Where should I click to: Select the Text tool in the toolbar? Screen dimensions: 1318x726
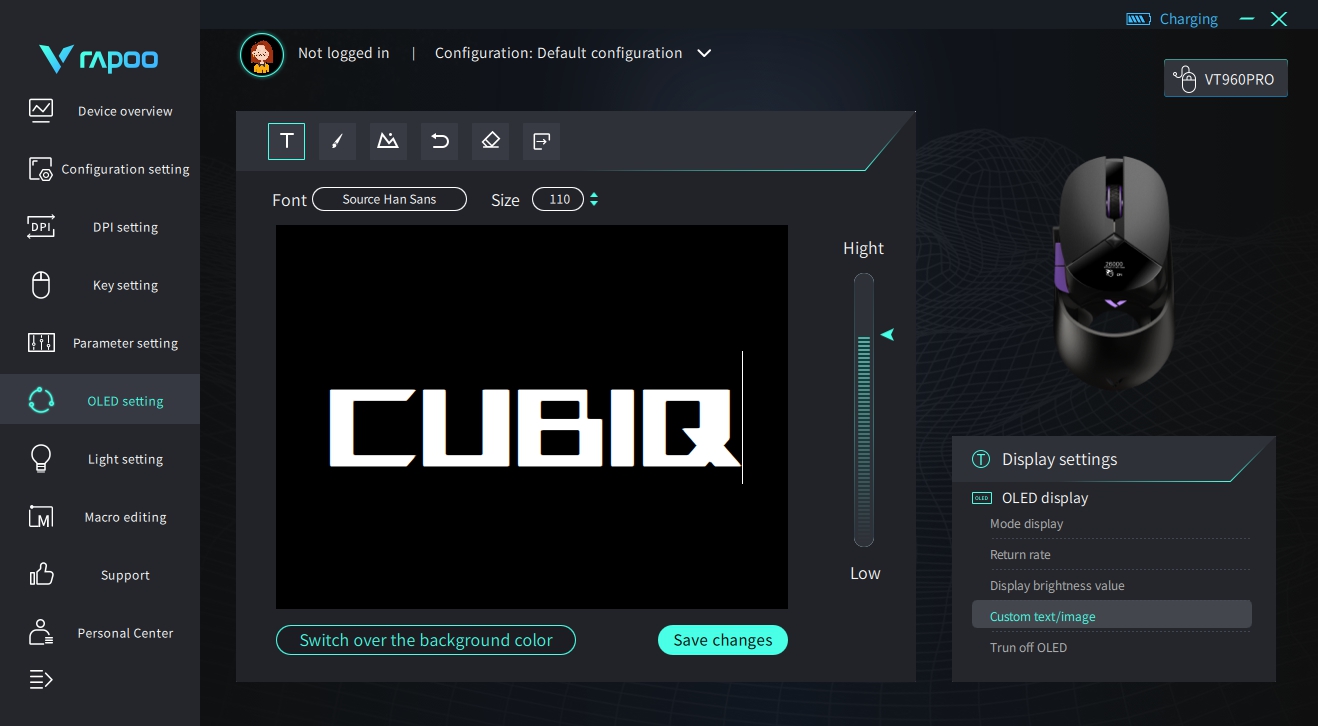(x=286, y=141)
